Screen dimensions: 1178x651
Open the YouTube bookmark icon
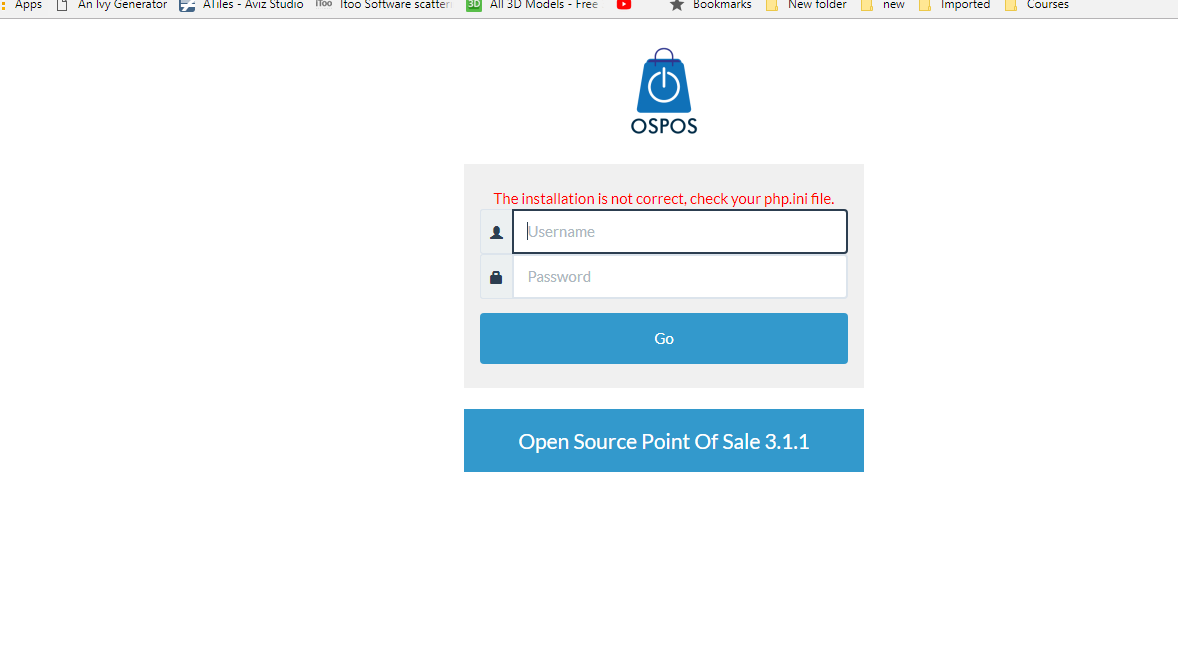[x=624, y=6]
